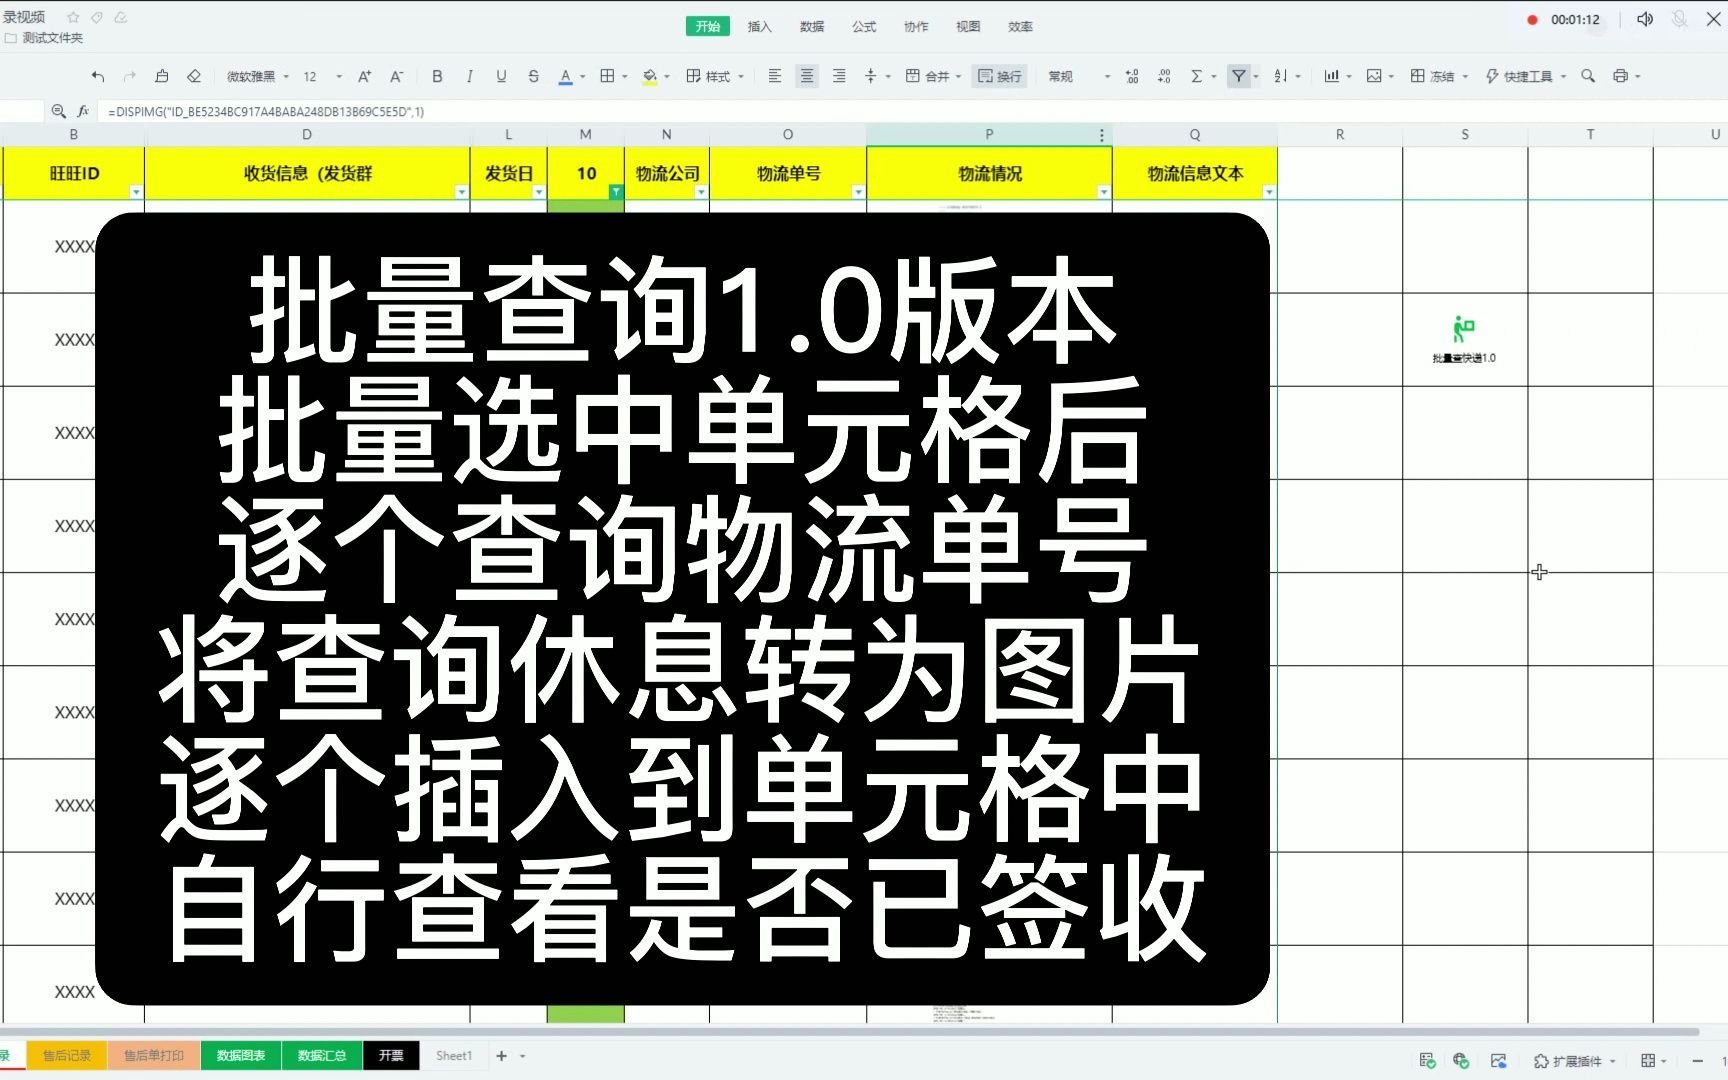
Task: Click the clear formatting eraser icon
Action: [x=194, y=76]
